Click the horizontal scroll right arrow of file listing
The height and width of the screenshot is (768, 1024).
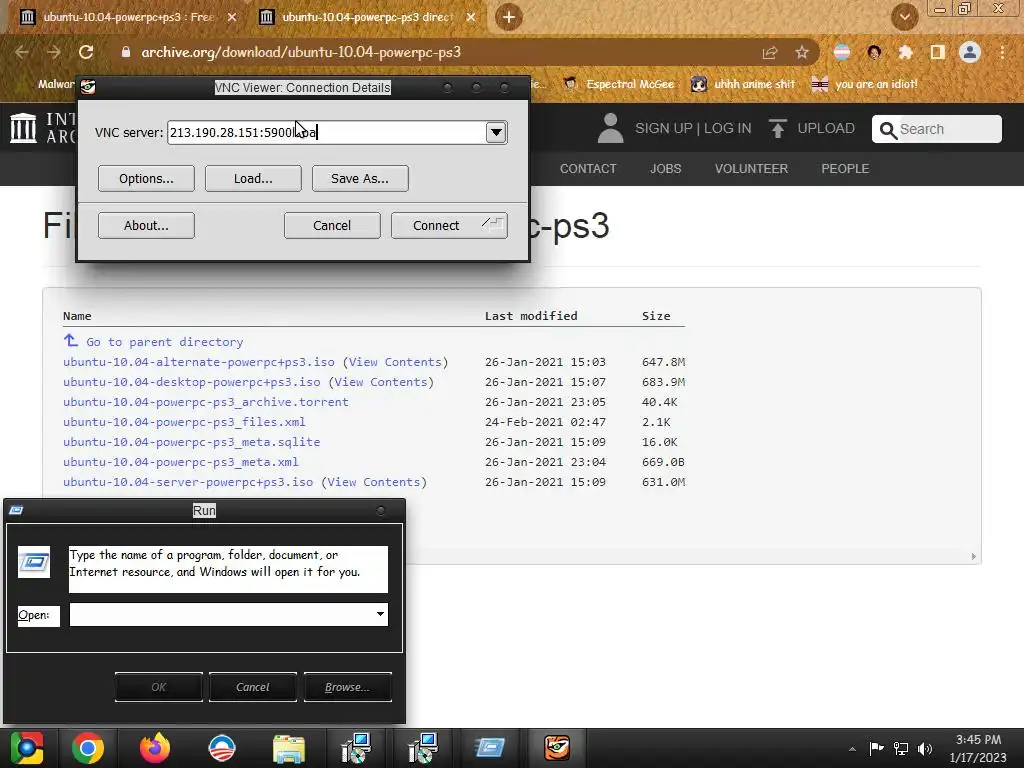coord(973,556)
